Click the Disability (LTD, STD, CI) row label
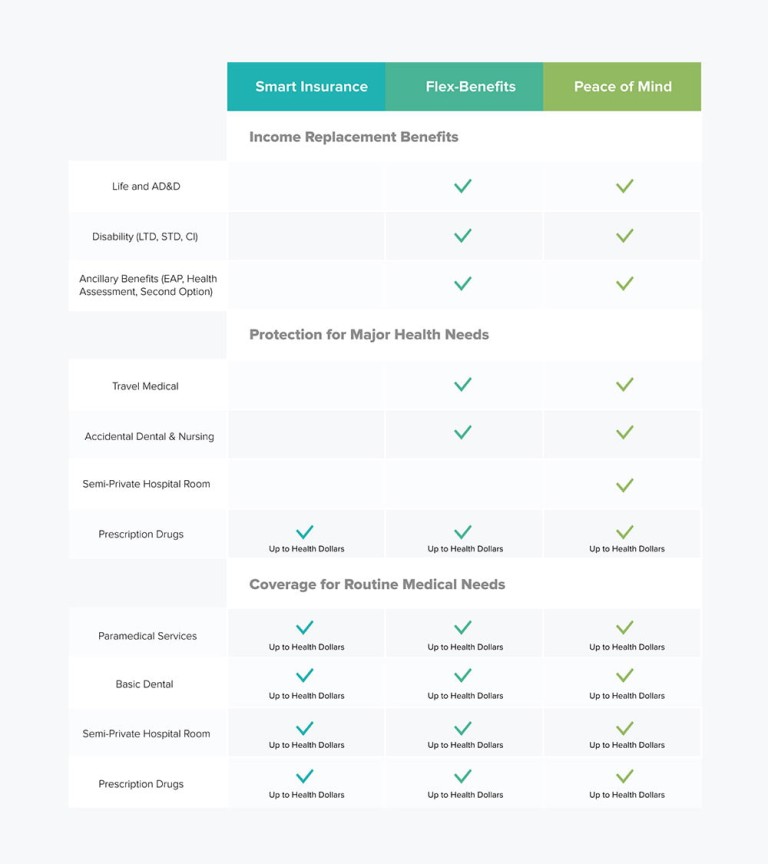The image size is (768, 864). point(145,237)
